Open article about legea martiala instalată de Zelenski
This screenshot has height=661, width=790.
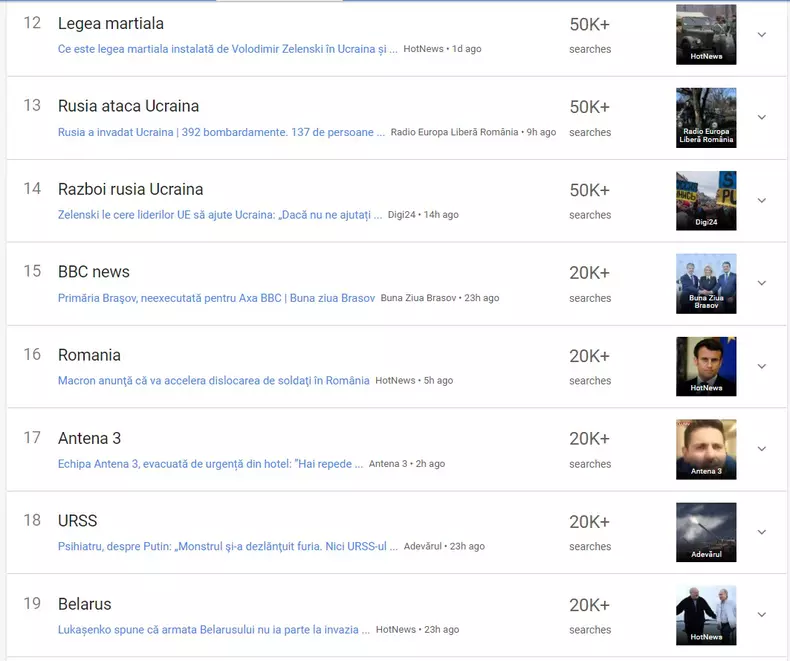click(228, 49)
